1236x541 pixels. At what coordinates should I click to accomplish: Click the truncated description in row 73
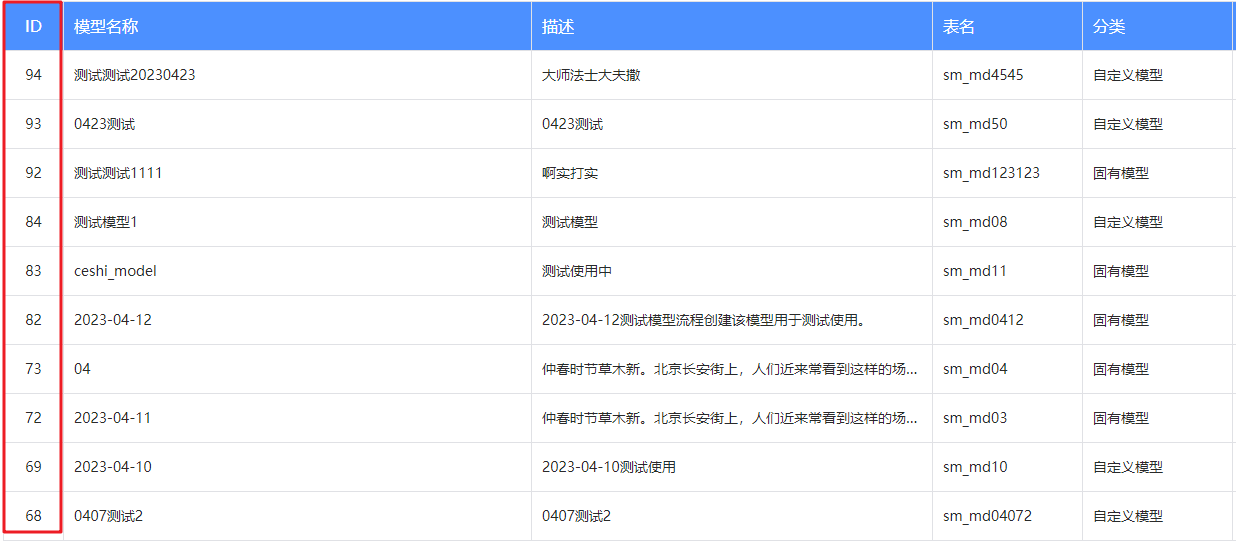(x=729, y=369)
